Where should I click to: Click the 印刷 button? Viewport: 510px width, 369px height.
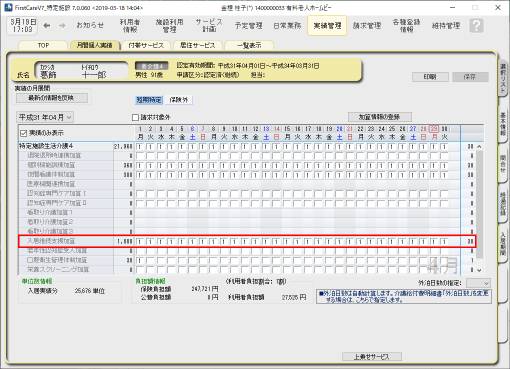[x=430, y=77]
